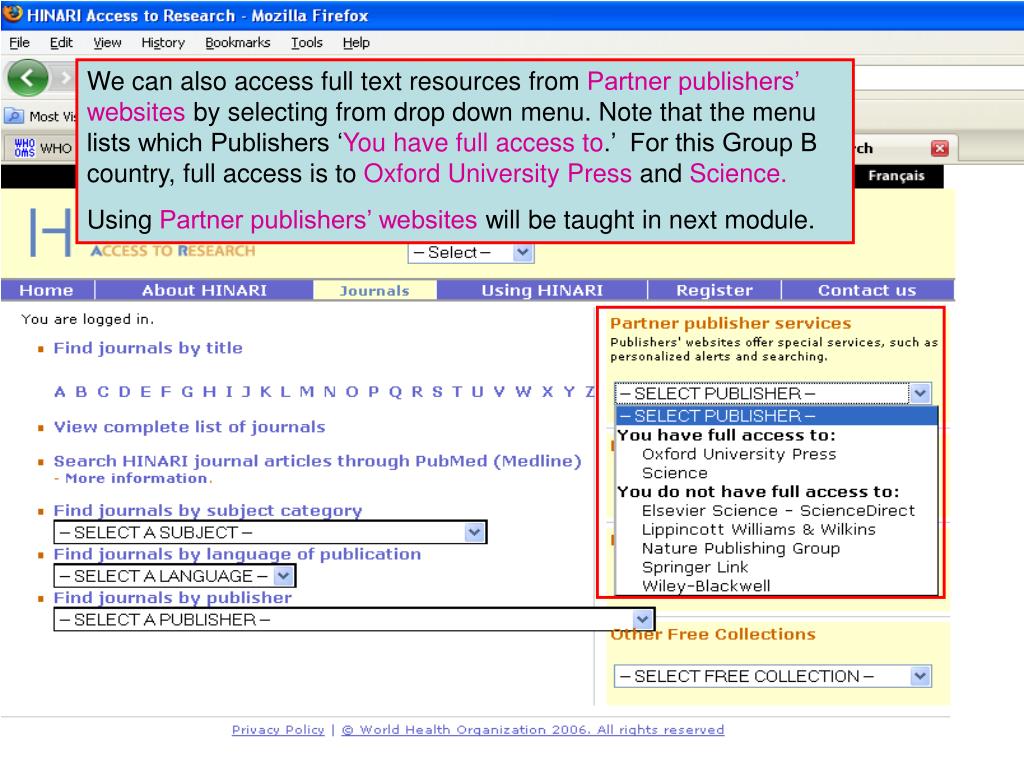Open the Contact us tab
Viewport: 1024px width, 768px height.
[867, 290]
